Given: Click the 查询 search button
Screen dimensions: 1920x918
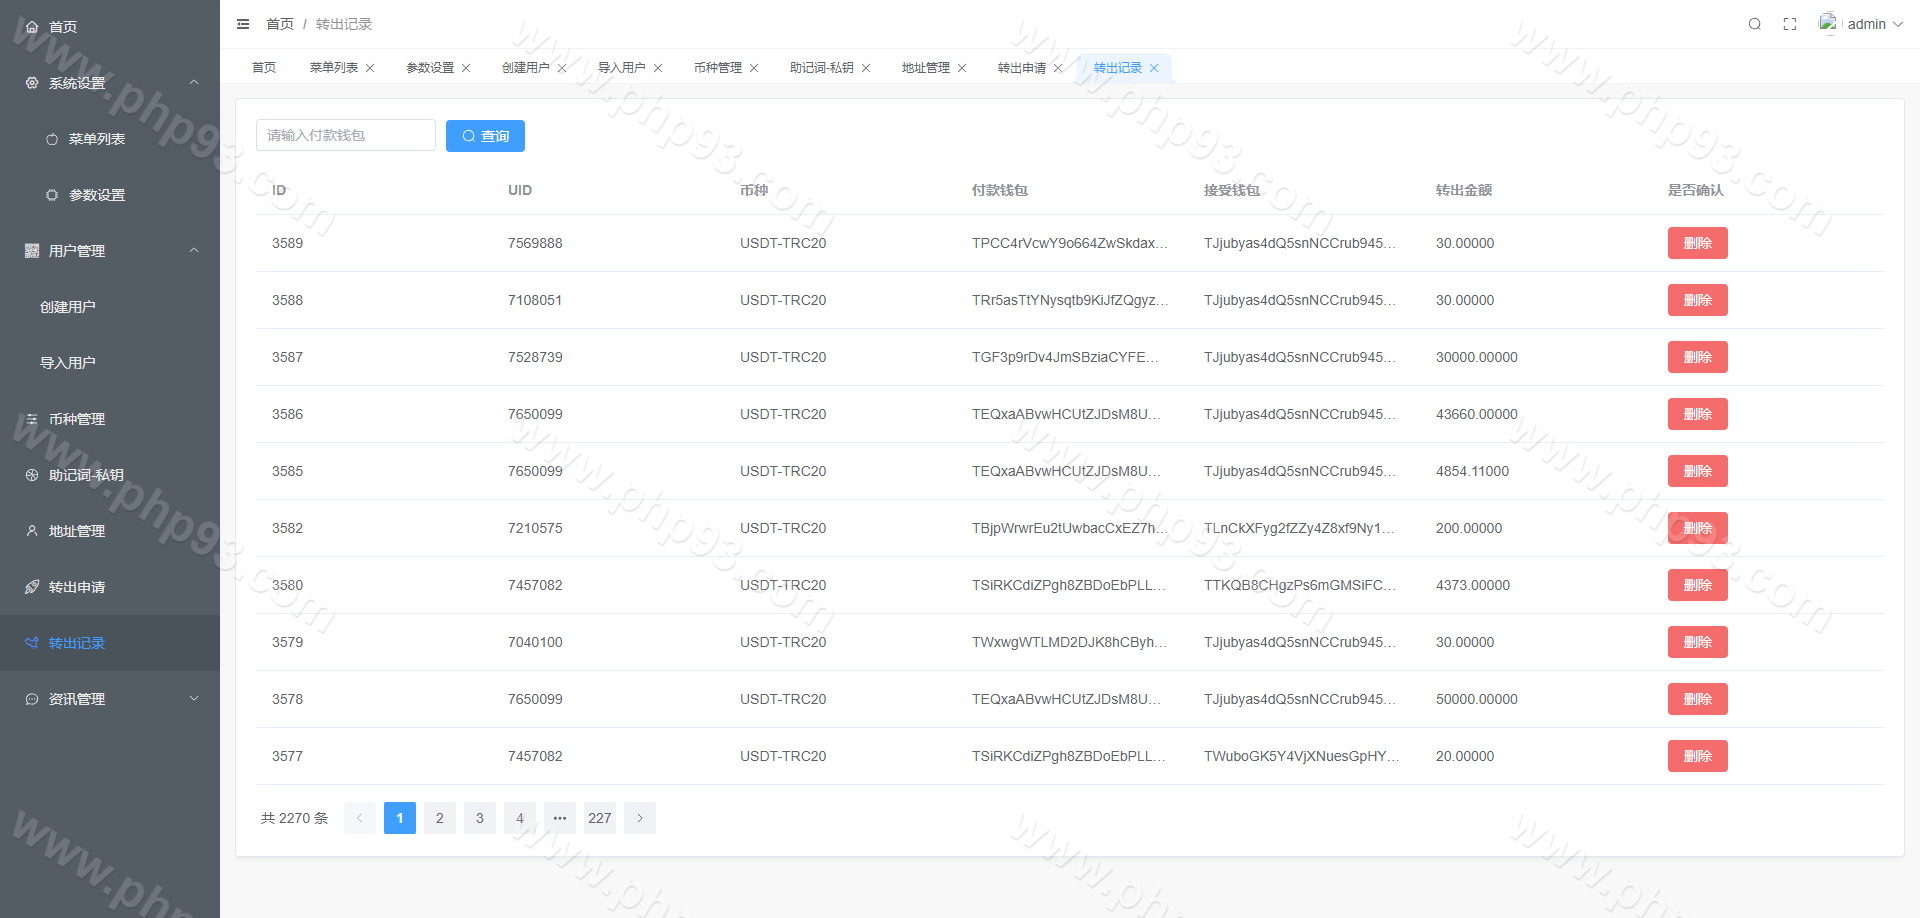Looking at the screenshot, I should coord(485,136).
